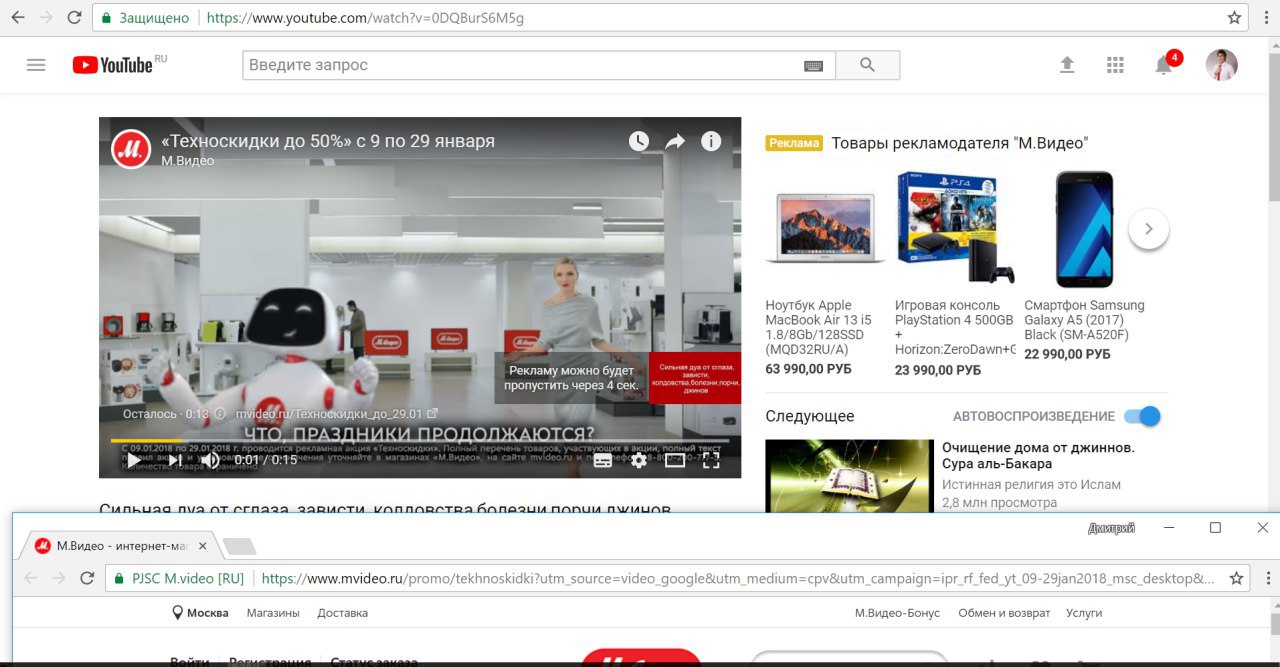Enter fullscreen mode in player
Viewport: 1280px width, 667px height.
[711, 460]
